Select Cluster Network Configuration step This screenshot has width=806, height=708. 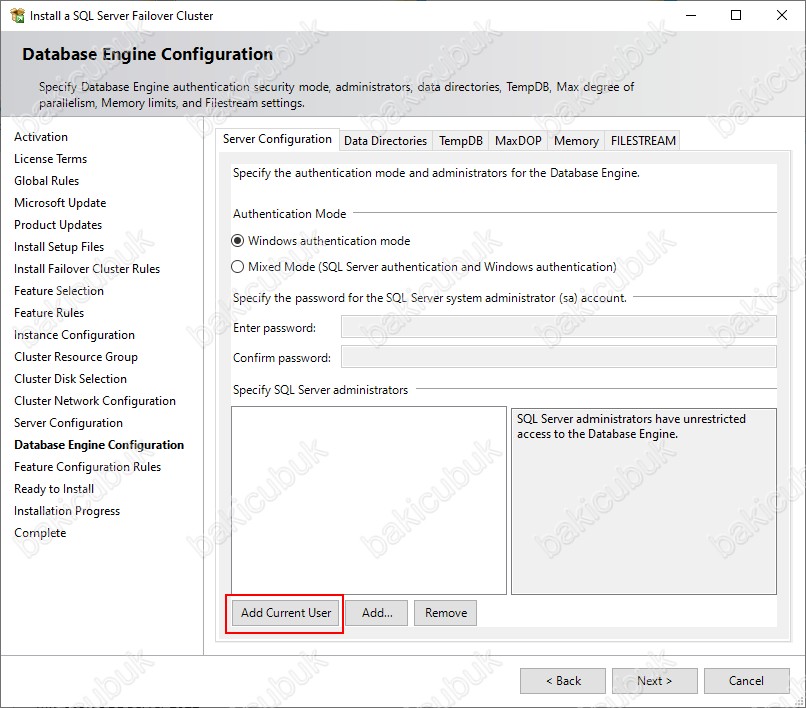tap(95, 401)
